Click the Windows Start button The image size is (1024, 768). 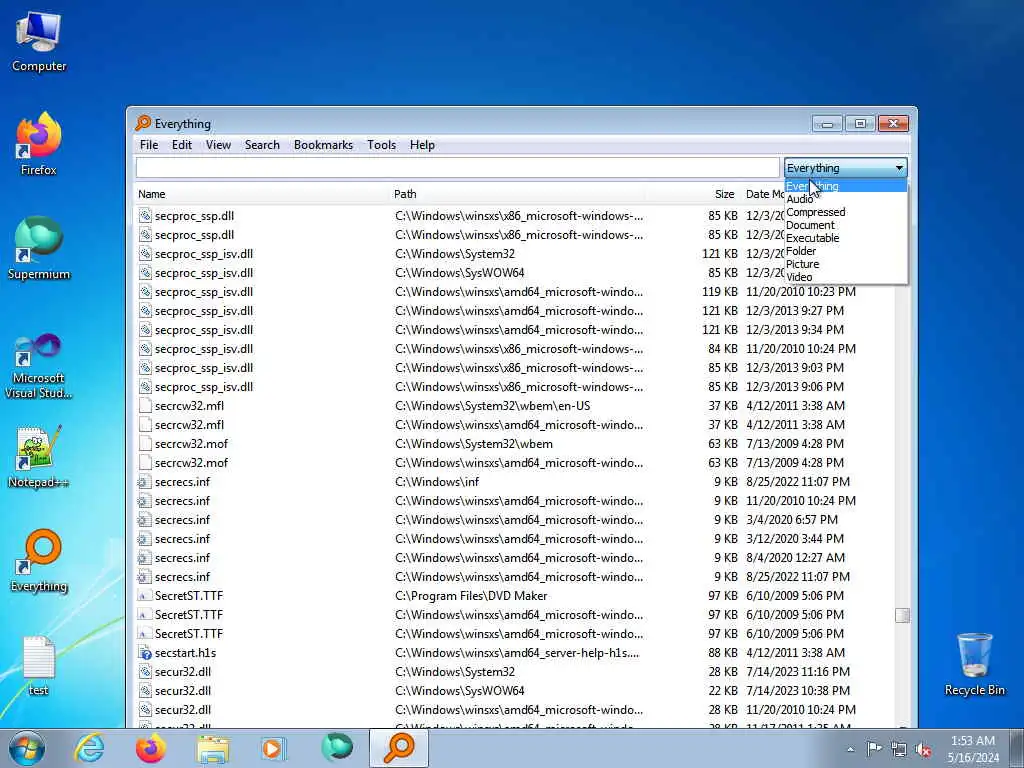pos(27,748)
